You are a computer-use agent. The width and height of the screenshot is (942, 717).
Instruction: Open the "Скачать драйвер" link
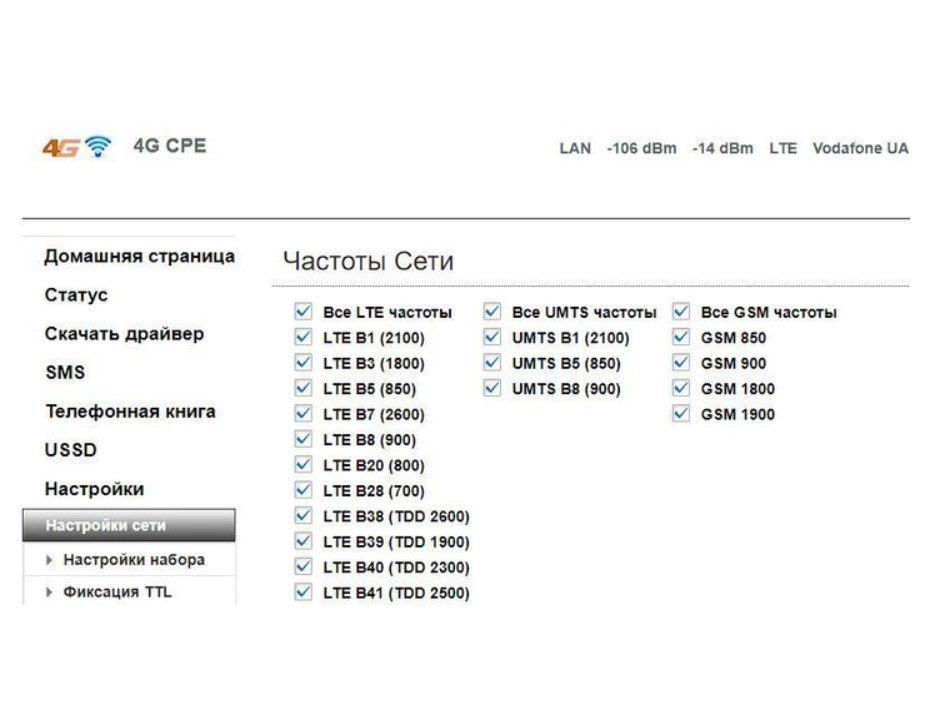tap(123, 334)
